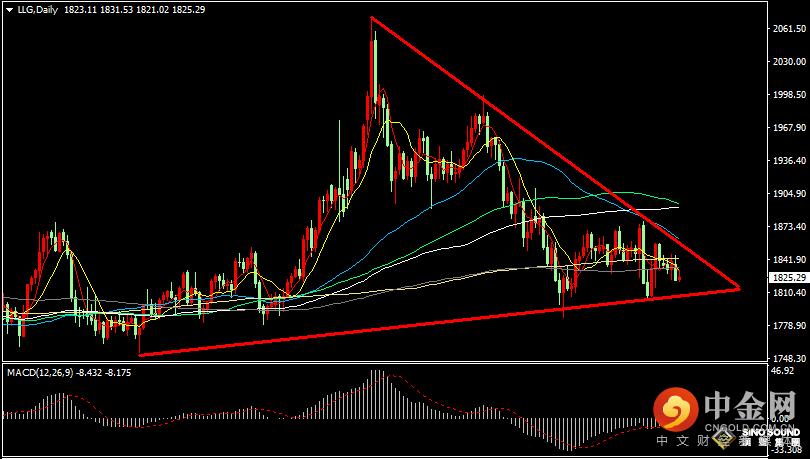Click the 46.92 MACD scale label
This screenshot has width=810, height=459.
[782, 371]
